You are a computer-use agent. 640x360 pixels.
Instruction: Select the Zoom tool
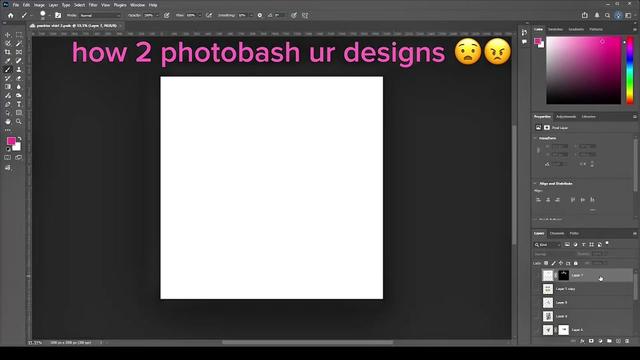[x=19, y=122]
